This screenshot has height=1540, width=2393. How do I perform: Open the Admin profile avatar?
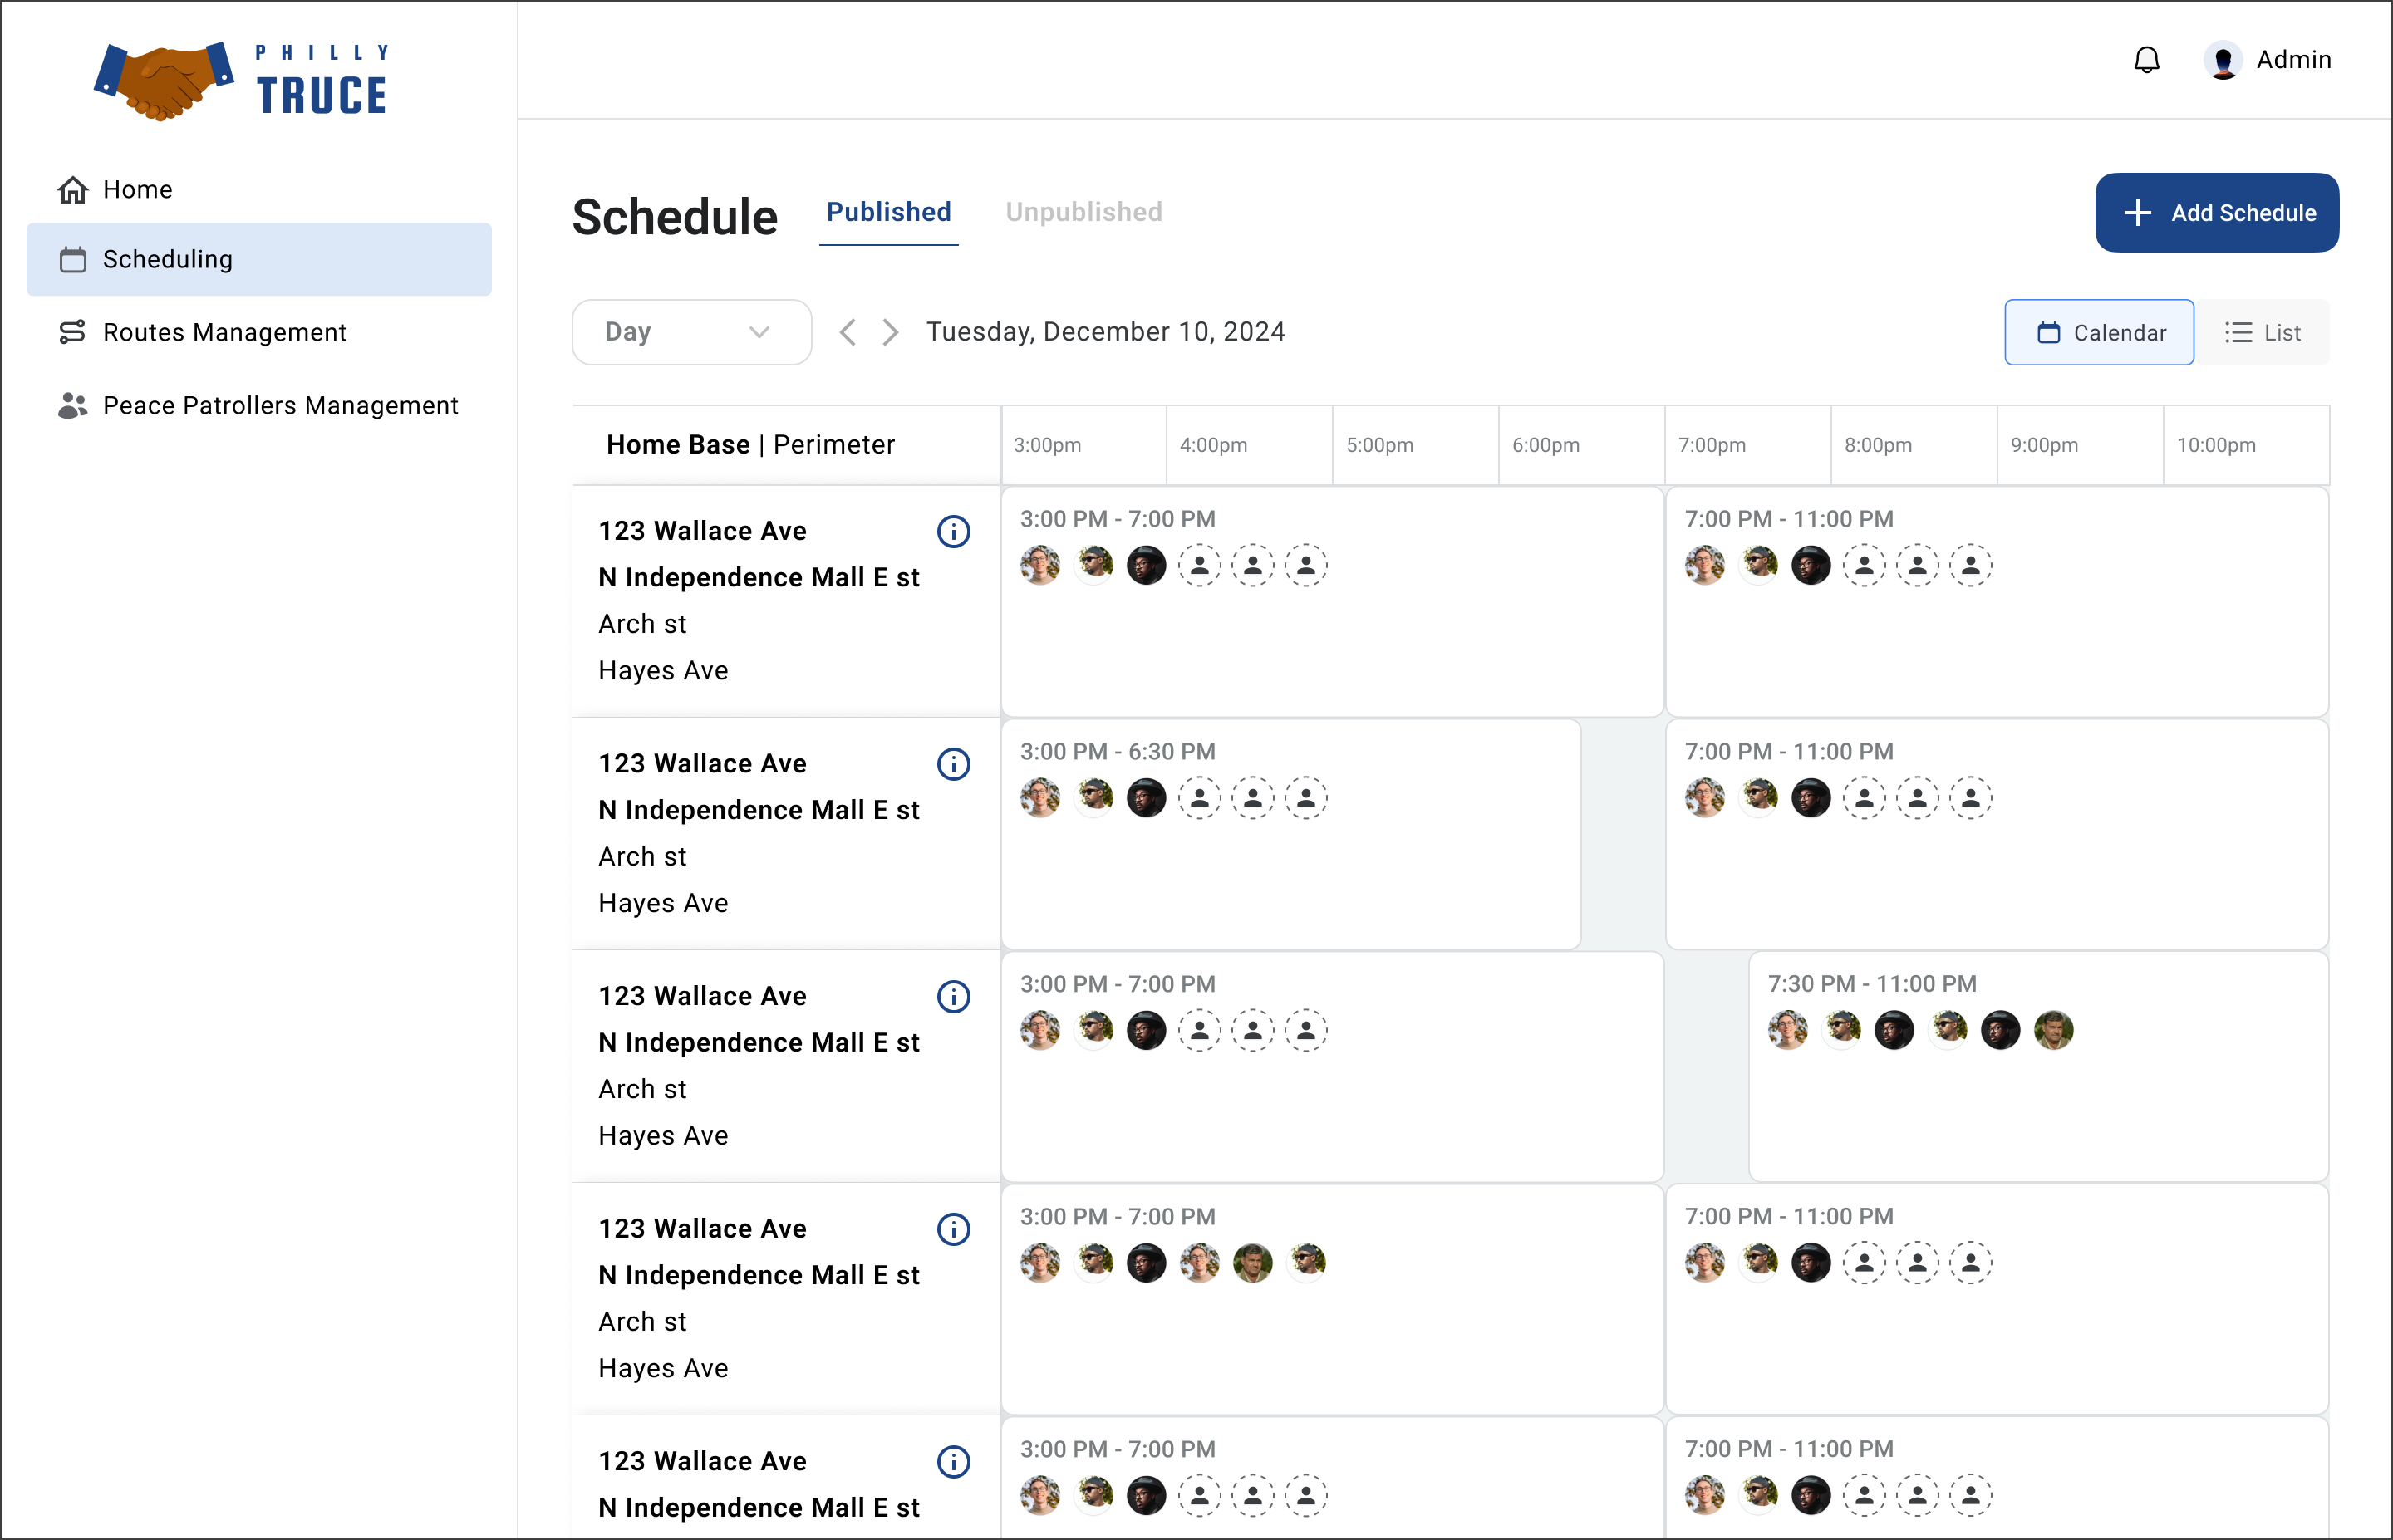click(x=2222, y=60)
